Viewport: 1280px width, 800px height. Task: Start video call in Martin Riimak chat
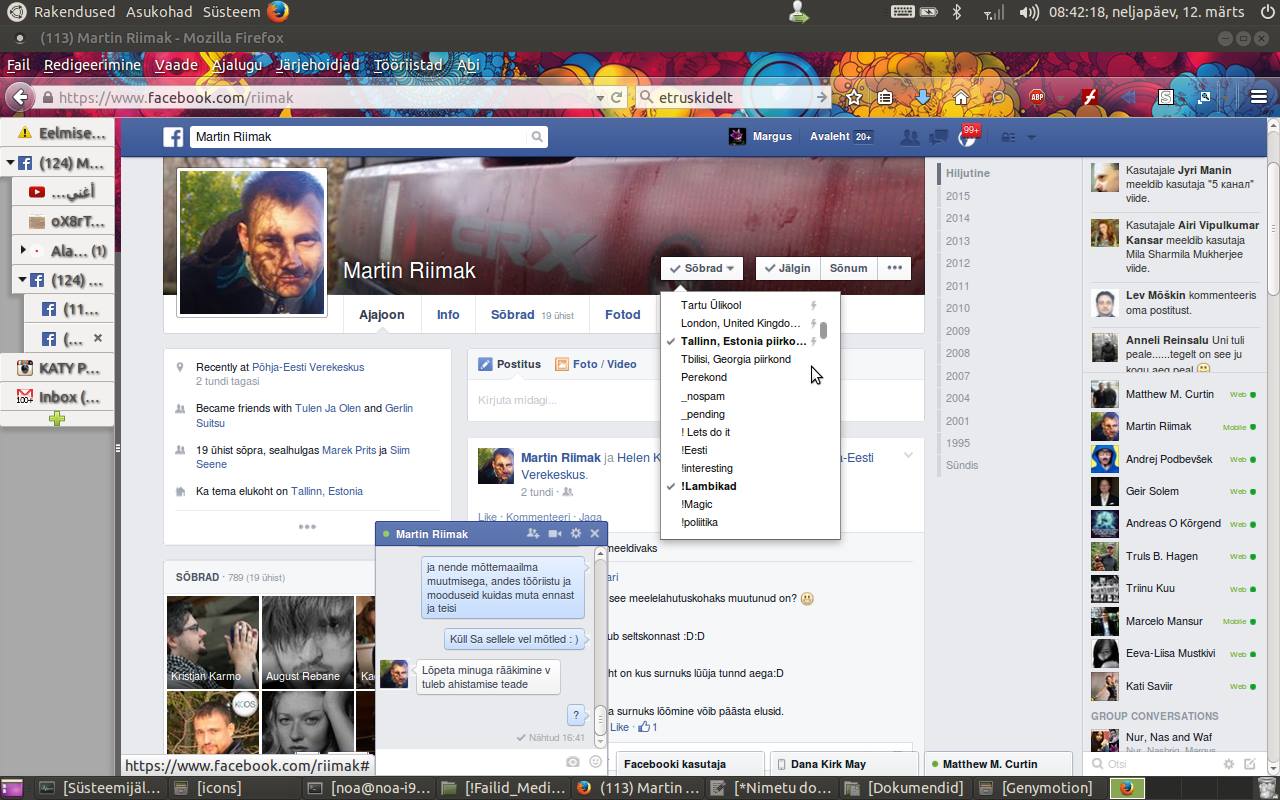(x=555, y=534)
